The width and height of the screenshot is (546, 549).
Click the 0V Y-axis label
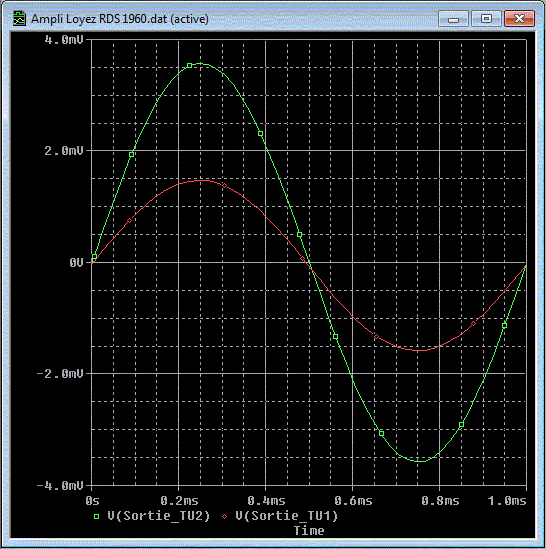point(76,262)
